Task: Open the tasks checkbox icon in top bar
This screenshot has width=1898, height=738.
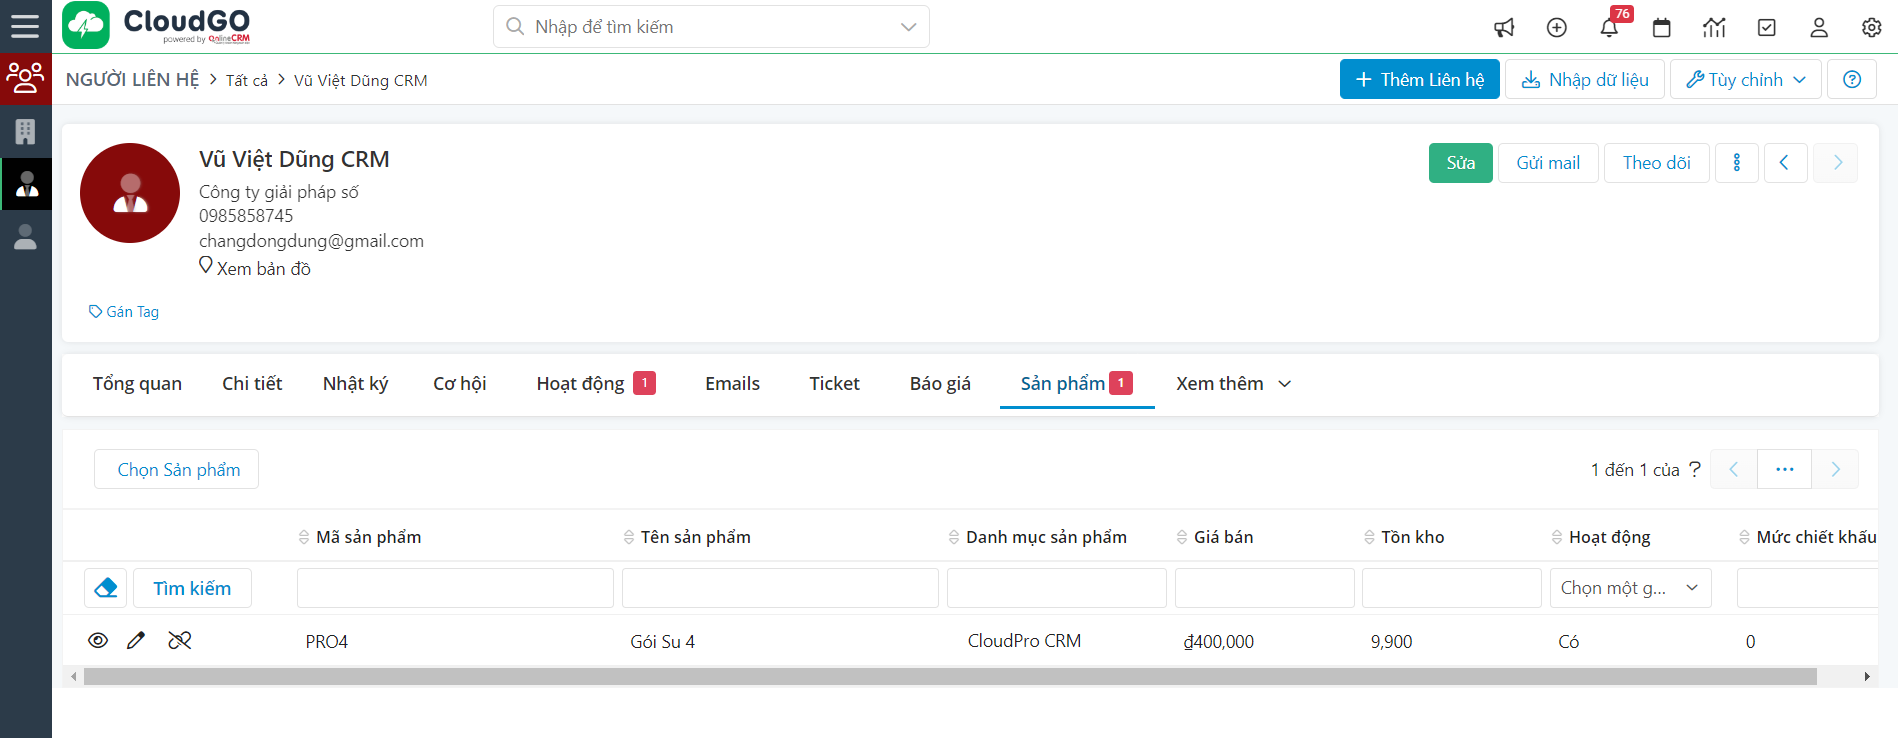Action: [1767, 28]
